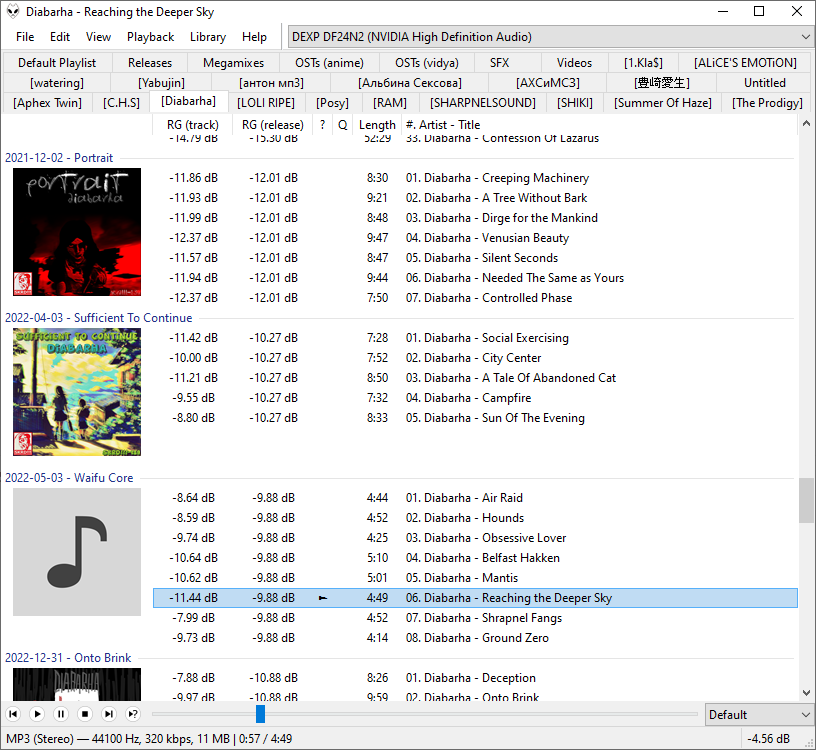Click the playlist vertical scrollbar thumb
This screenshot has width=816, height=750.
coord(806,500)
